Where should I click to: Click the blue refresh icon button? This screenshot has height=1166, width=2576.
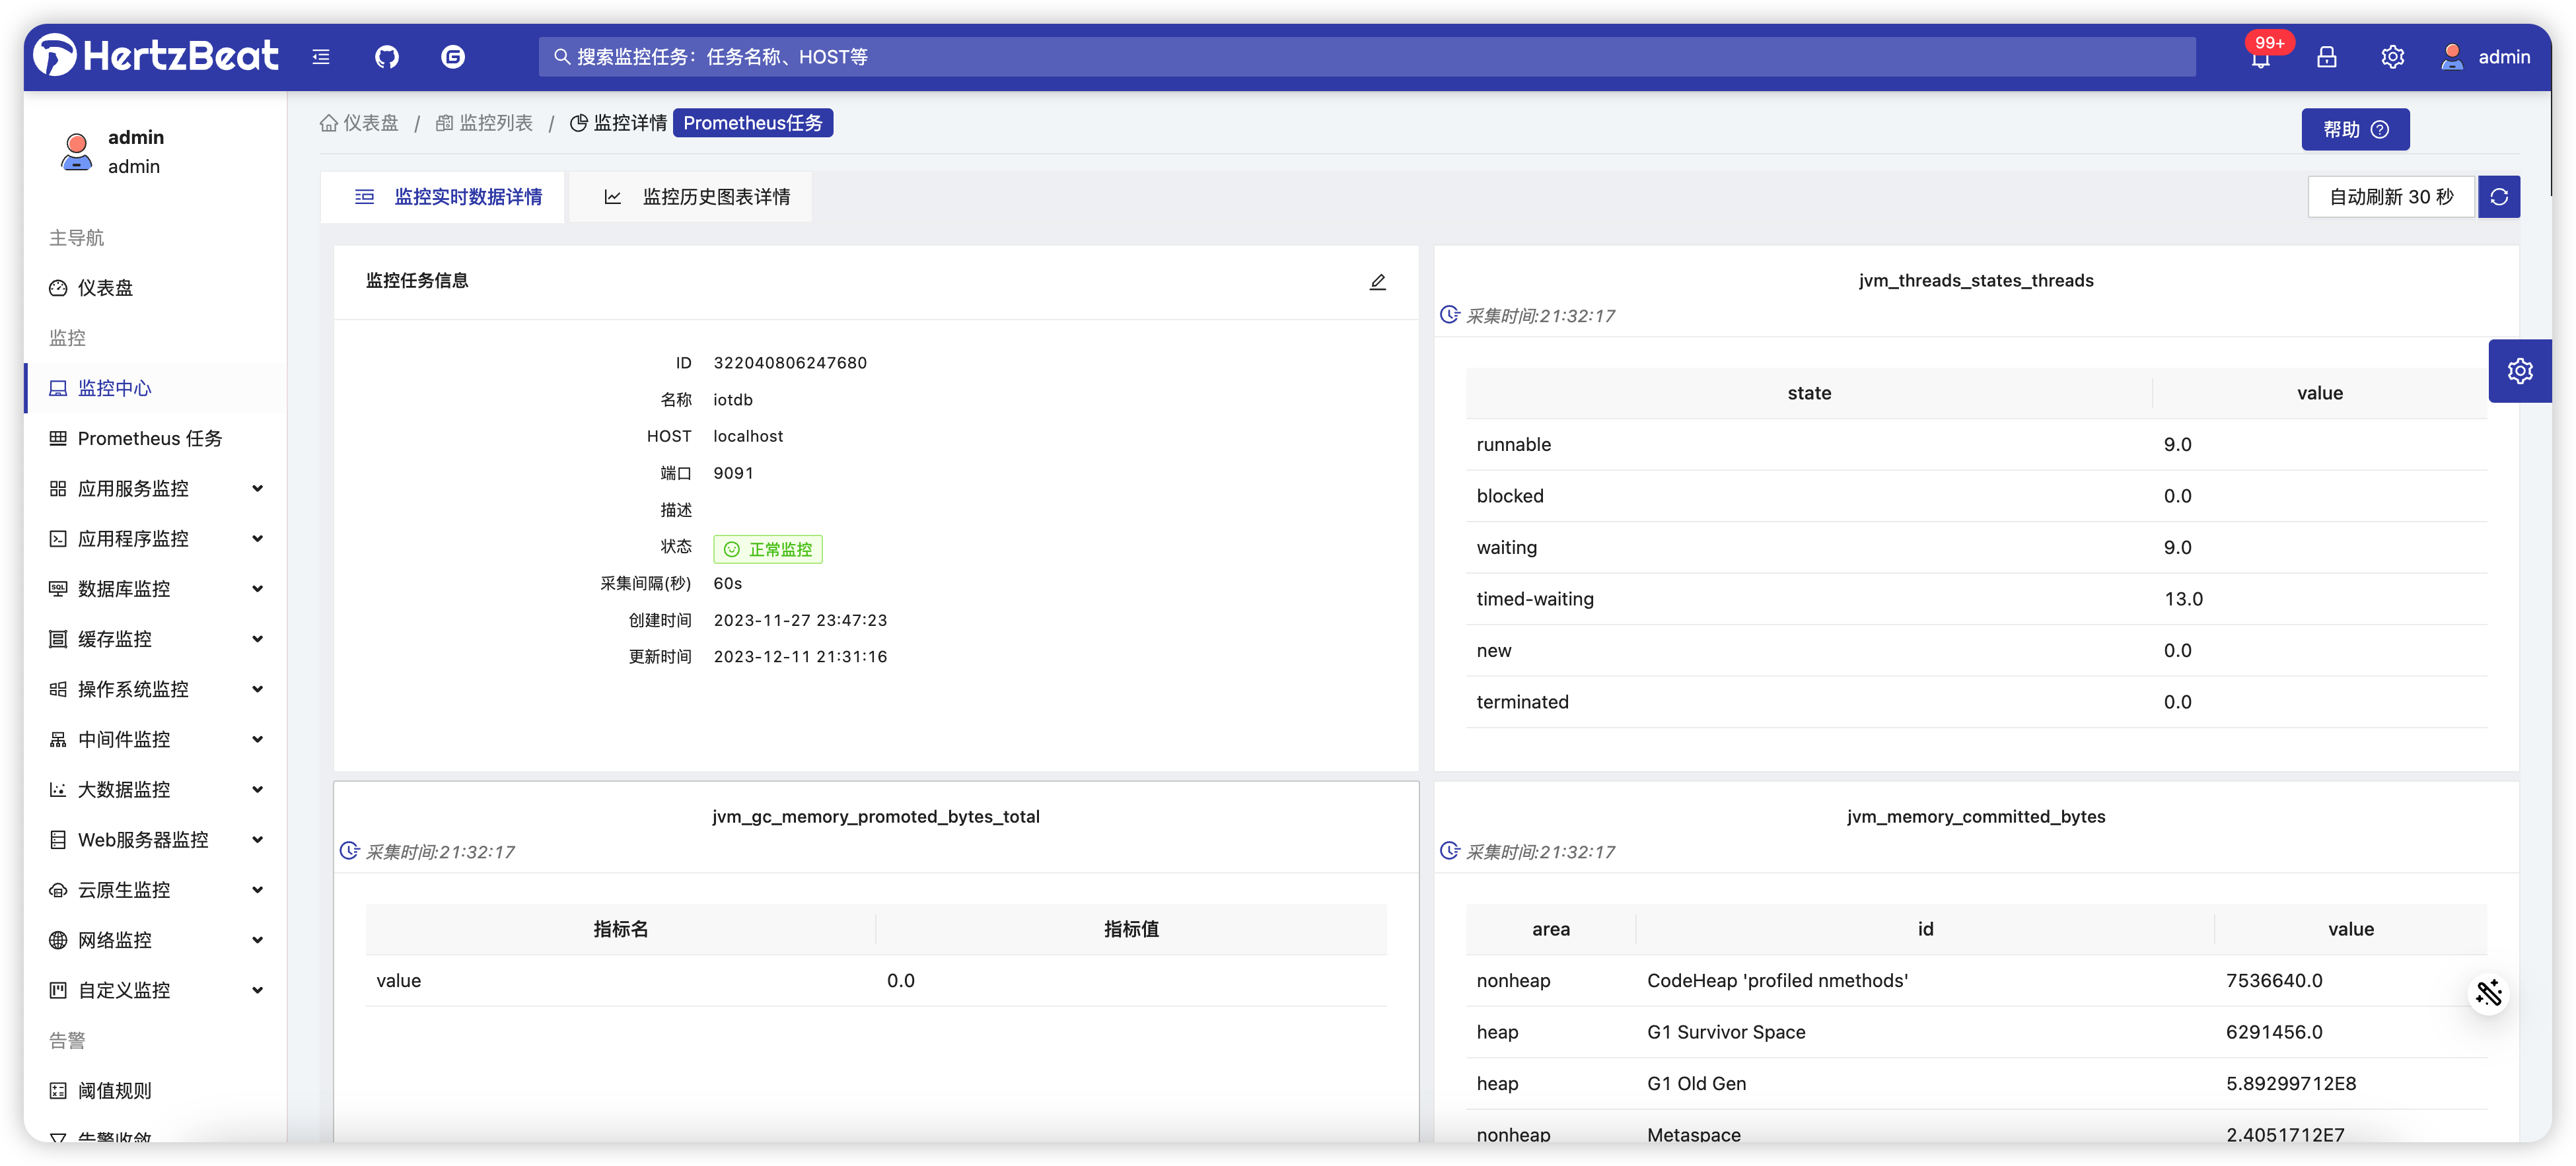[2498, 197]
